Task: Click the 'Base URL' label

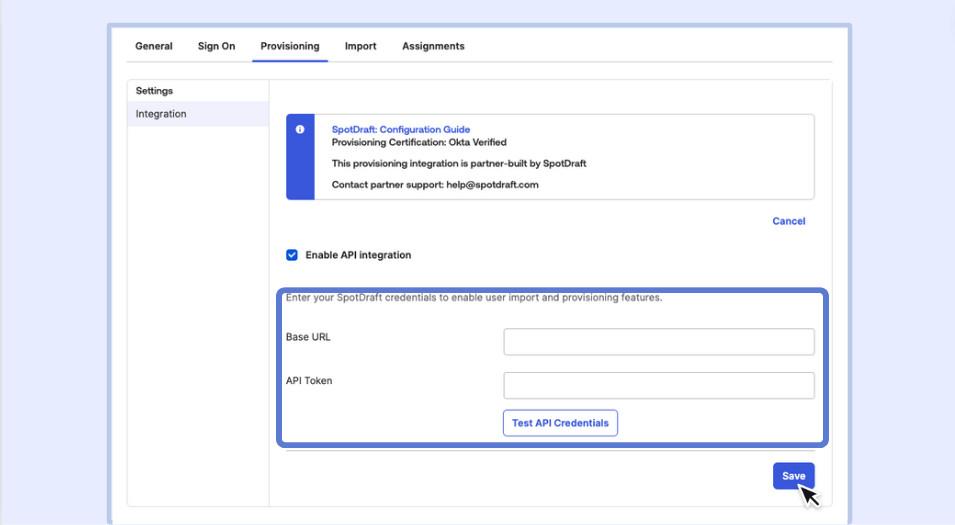Action: 308,337
